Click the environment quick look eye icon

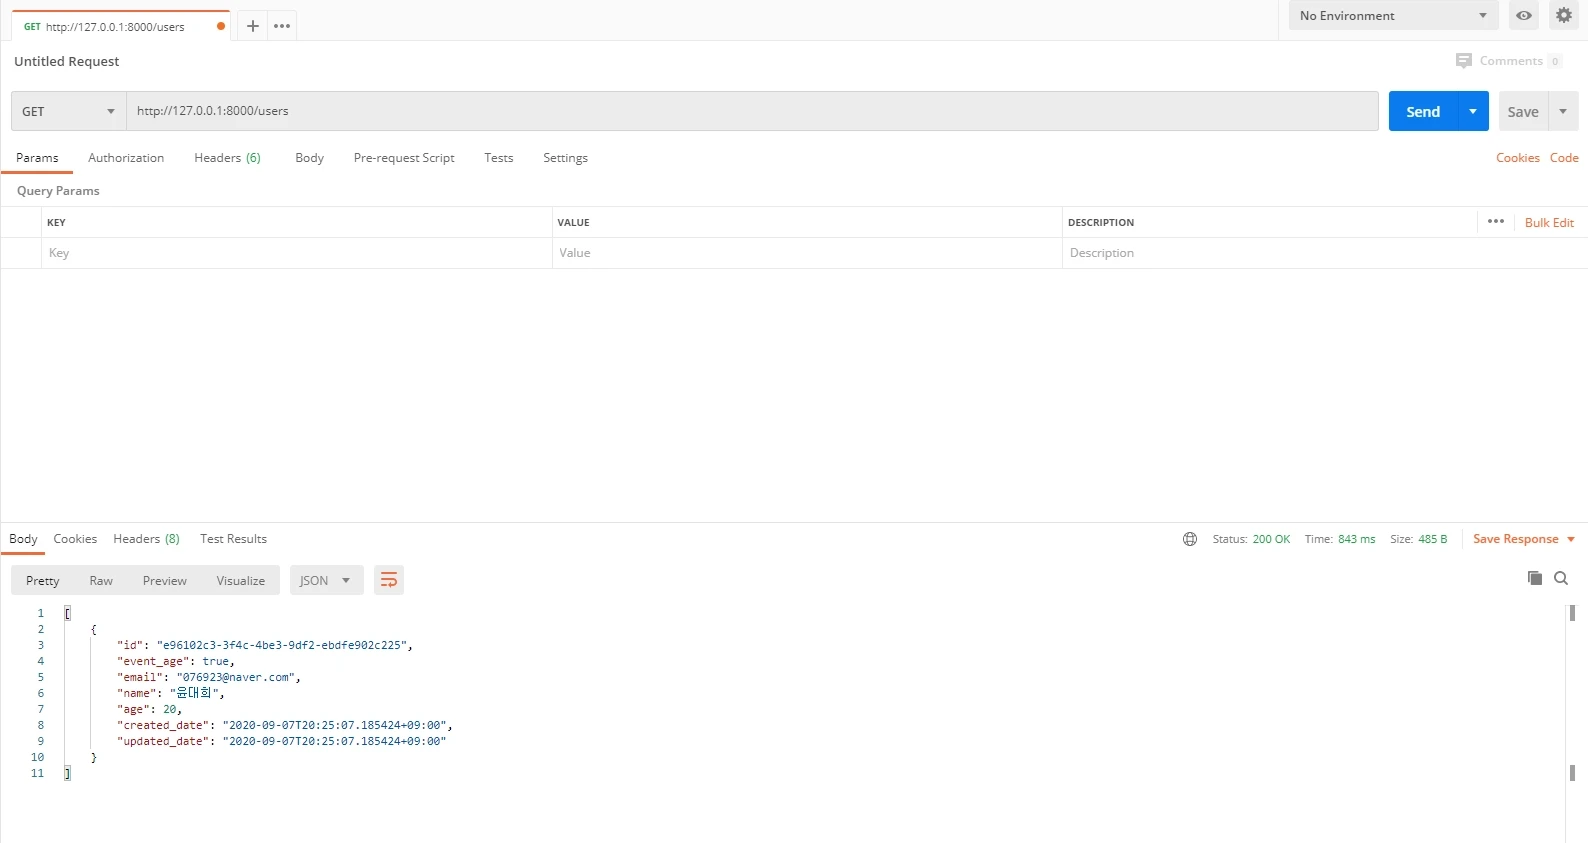point(1523,16)
